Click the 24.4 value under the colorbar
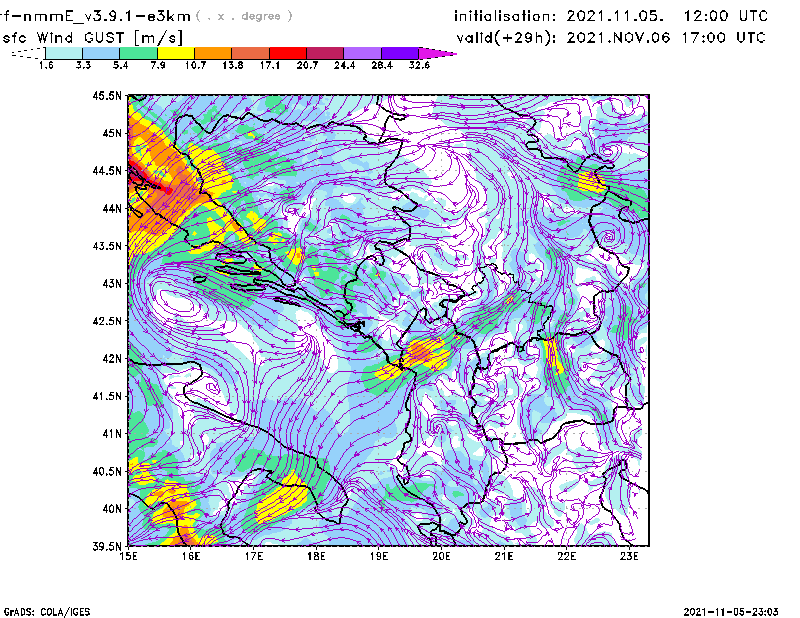The image size is (800, 618). click(344, 65)
